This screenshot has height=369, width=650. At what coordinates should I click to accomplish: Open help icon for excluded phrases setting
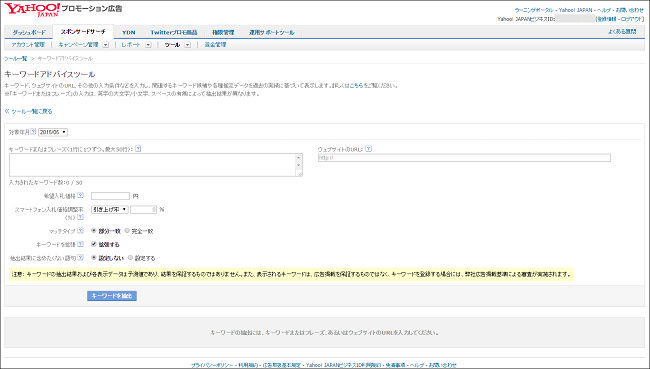tap(80, 257)
